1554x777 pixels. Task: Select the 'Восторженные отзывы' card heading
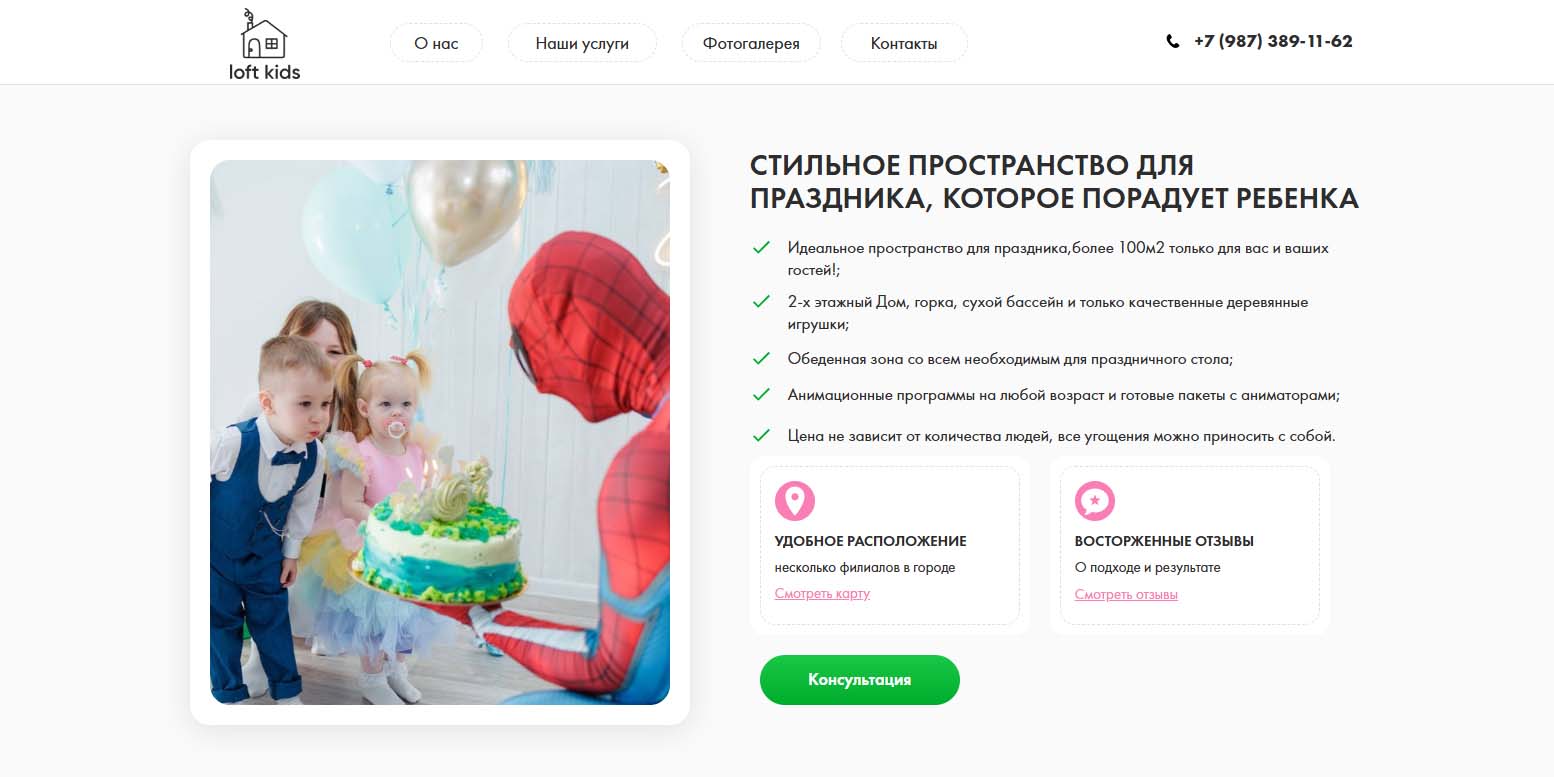pos(1164,541)
